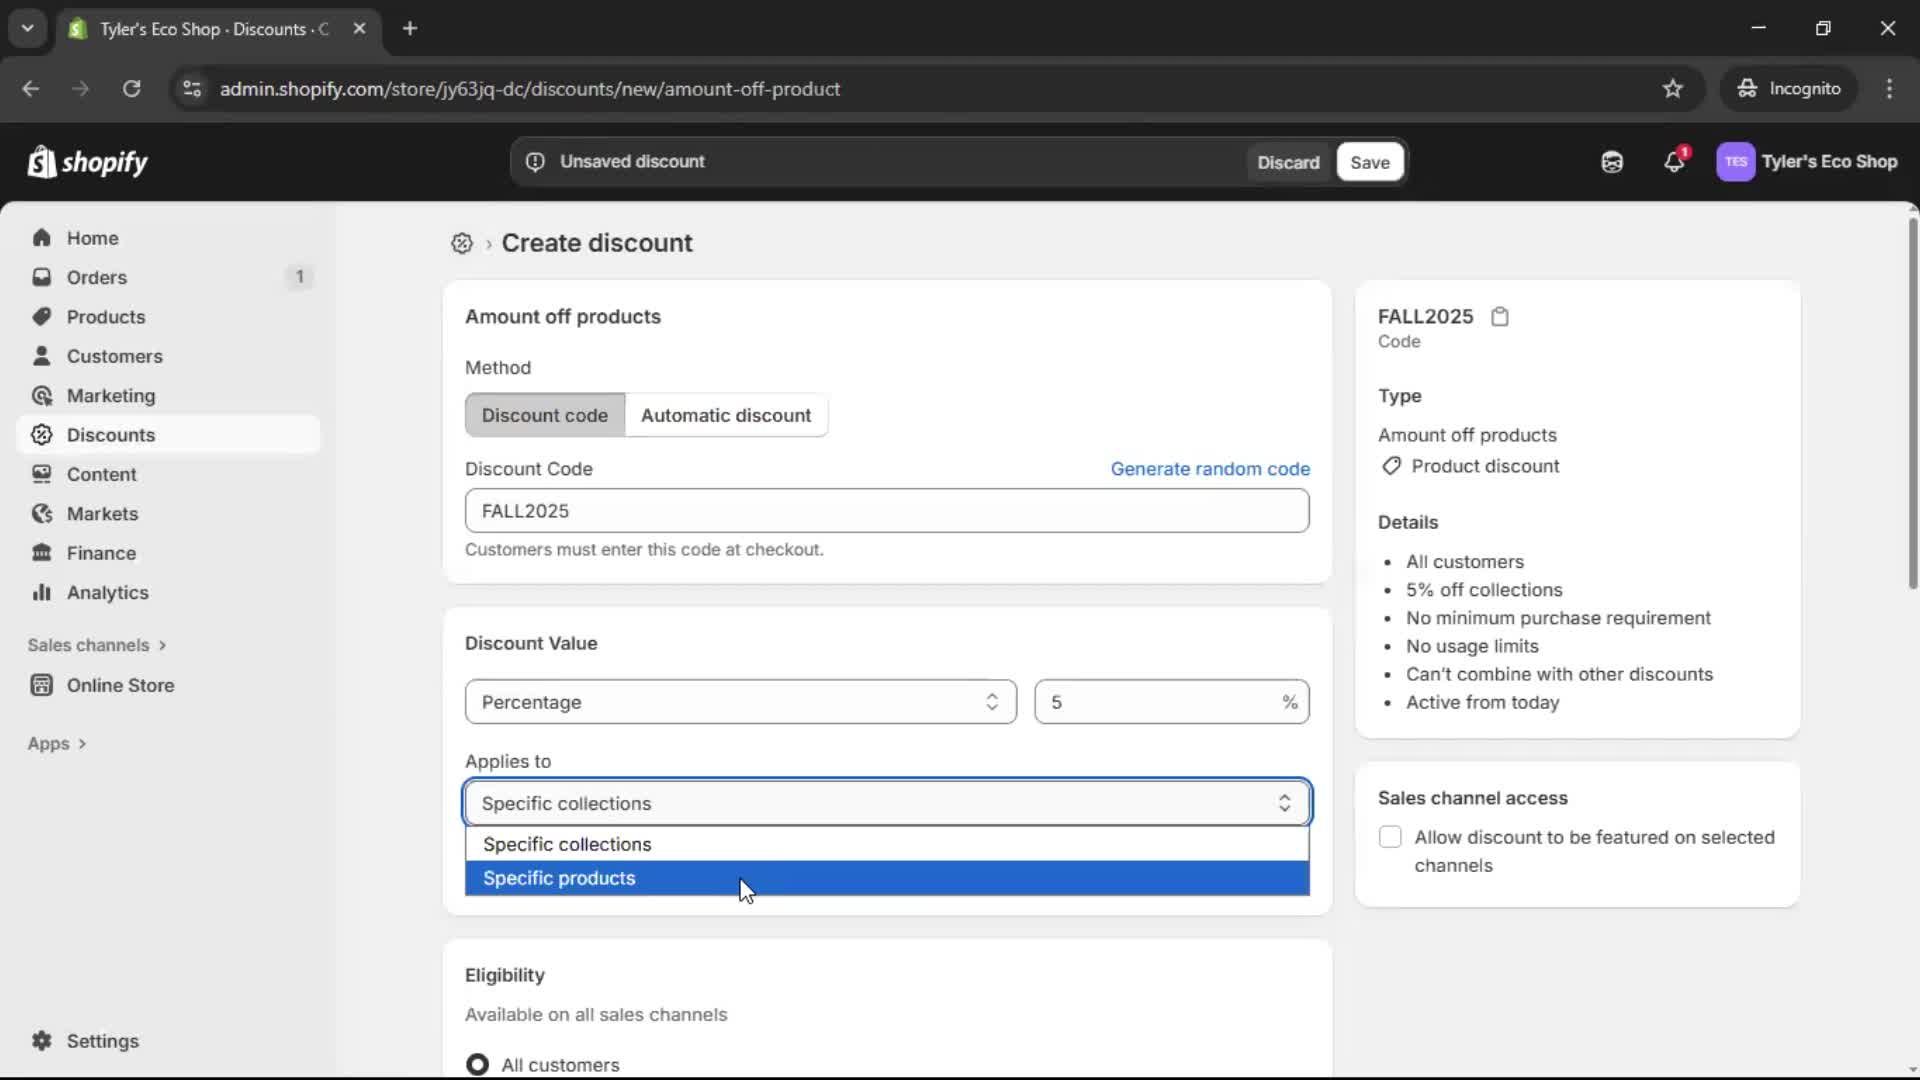The height and width of the screenshot is (1080, 1920).
Task: Expand the Apps section in the sidebar
Action: 56,743
